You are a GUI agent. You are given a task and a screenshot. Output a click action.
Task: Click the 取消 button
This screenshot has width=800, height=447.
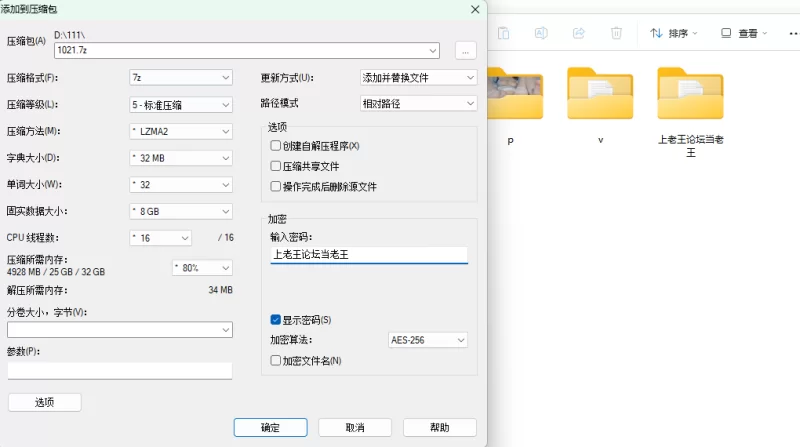(x=354, y=427)
